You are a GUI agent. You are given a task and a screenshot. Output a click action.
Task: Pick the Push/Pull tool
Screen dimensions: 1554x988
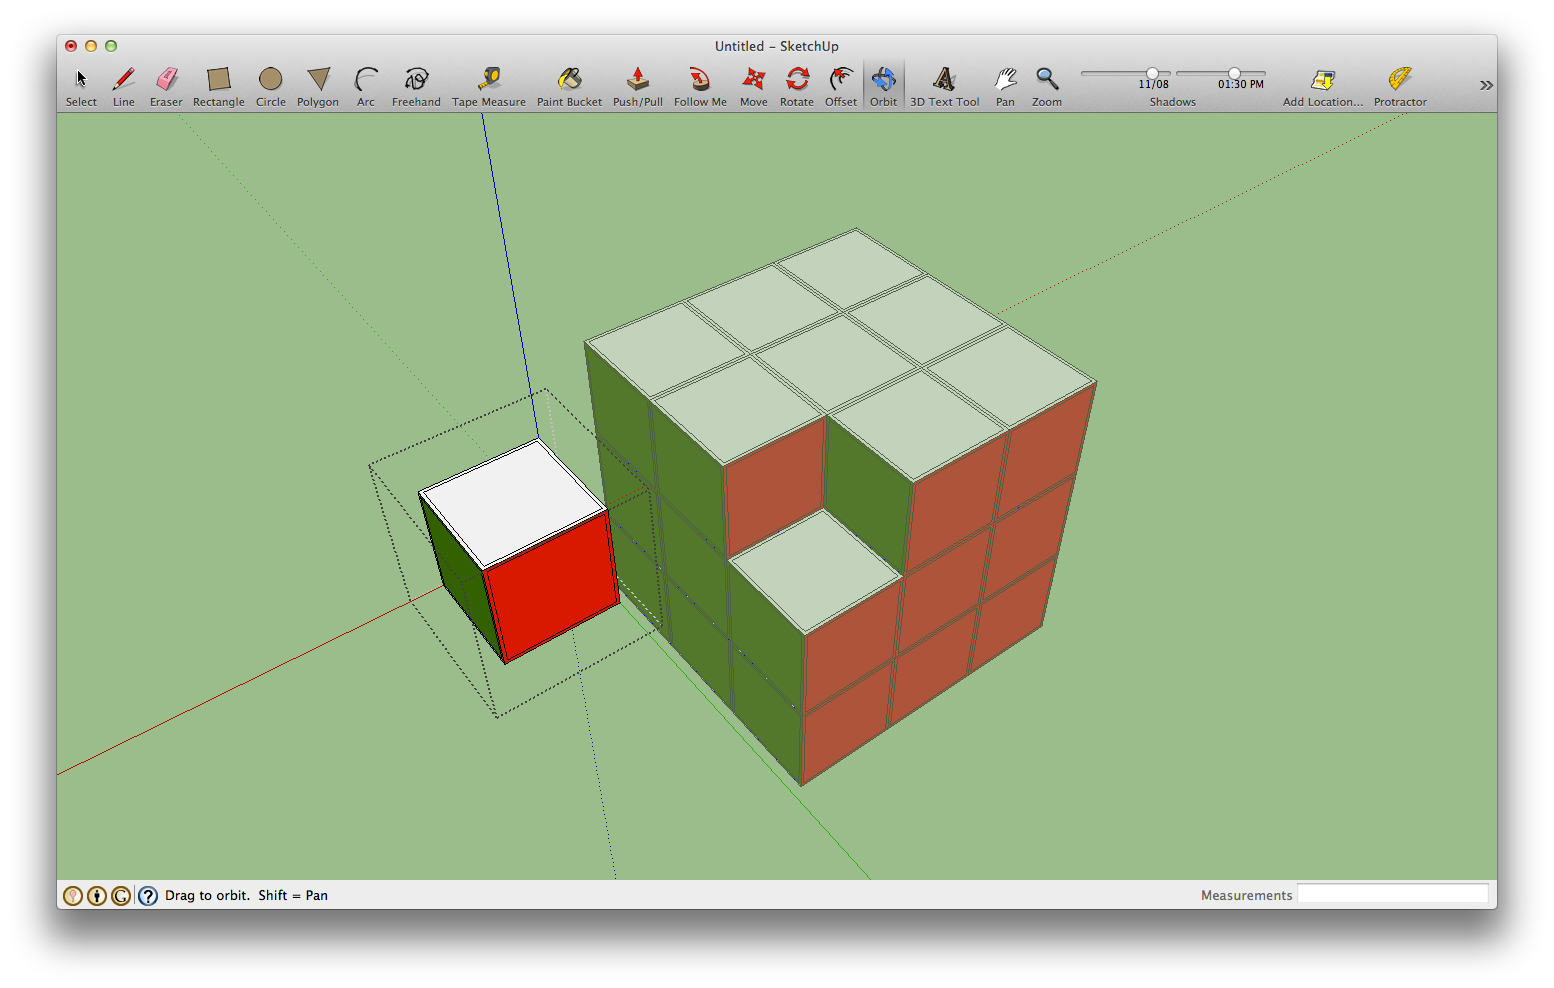pos(637,80)
